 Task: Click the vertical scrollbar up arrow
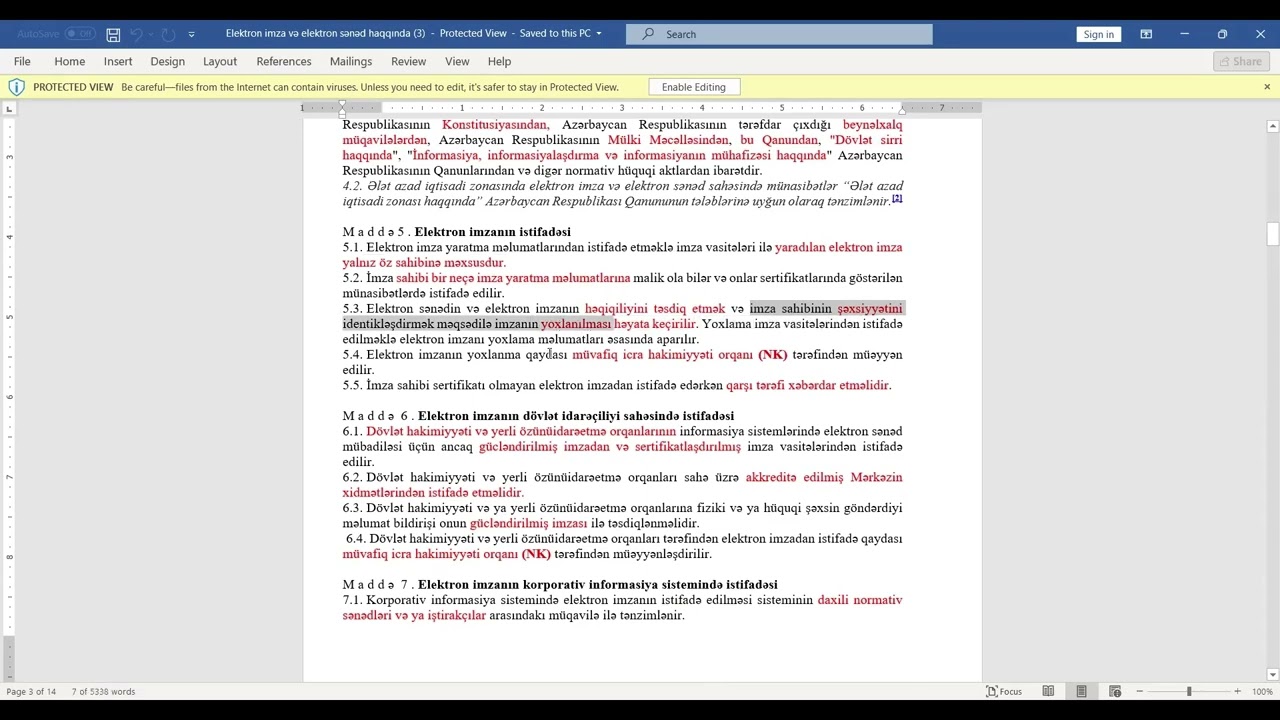1273,126
